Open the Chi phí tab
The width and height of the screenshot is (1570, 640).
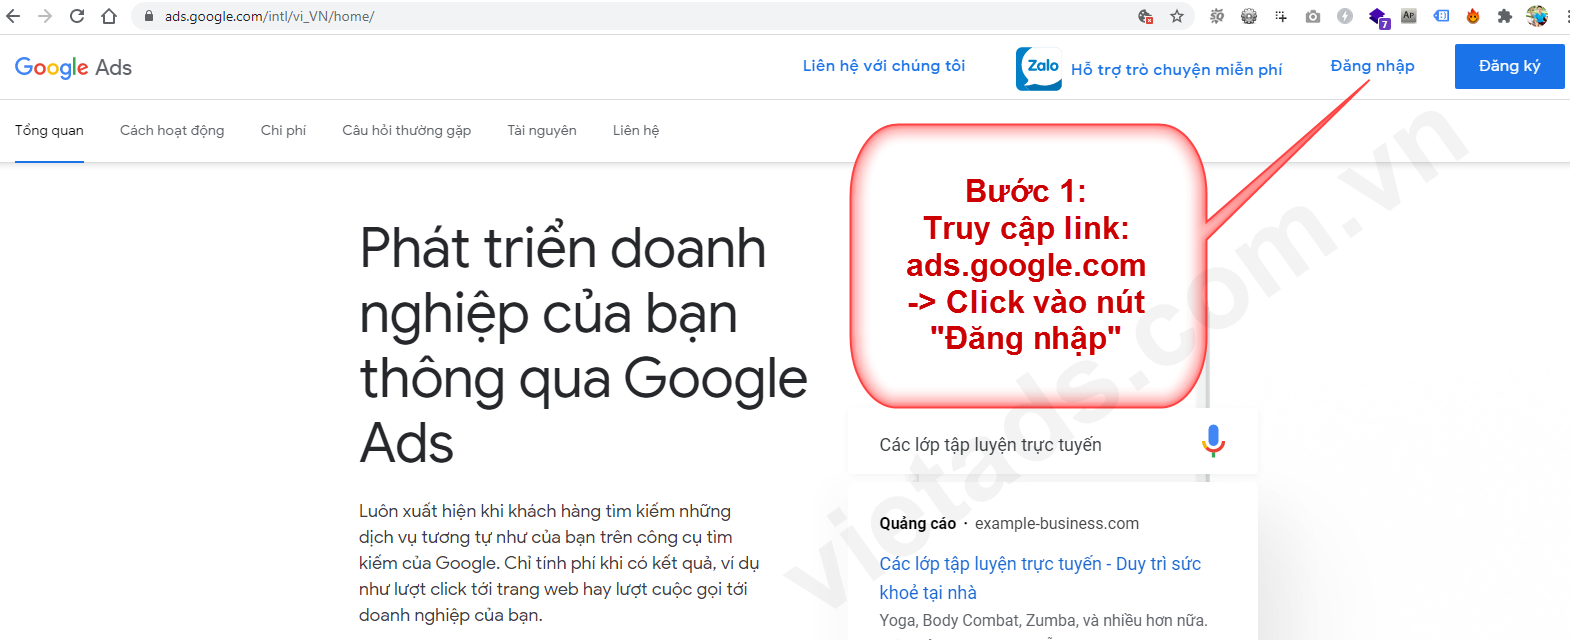pos(283,130)
